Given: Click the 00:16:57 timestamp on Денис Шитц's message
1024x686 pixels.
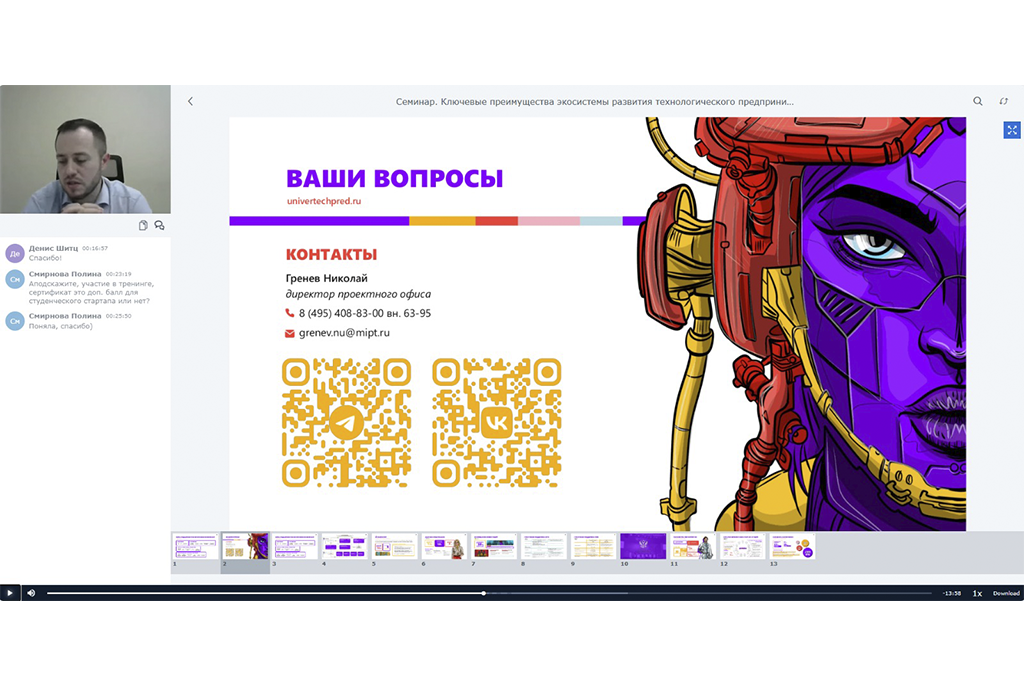Looking at the screenshot, I should point(95,248).
